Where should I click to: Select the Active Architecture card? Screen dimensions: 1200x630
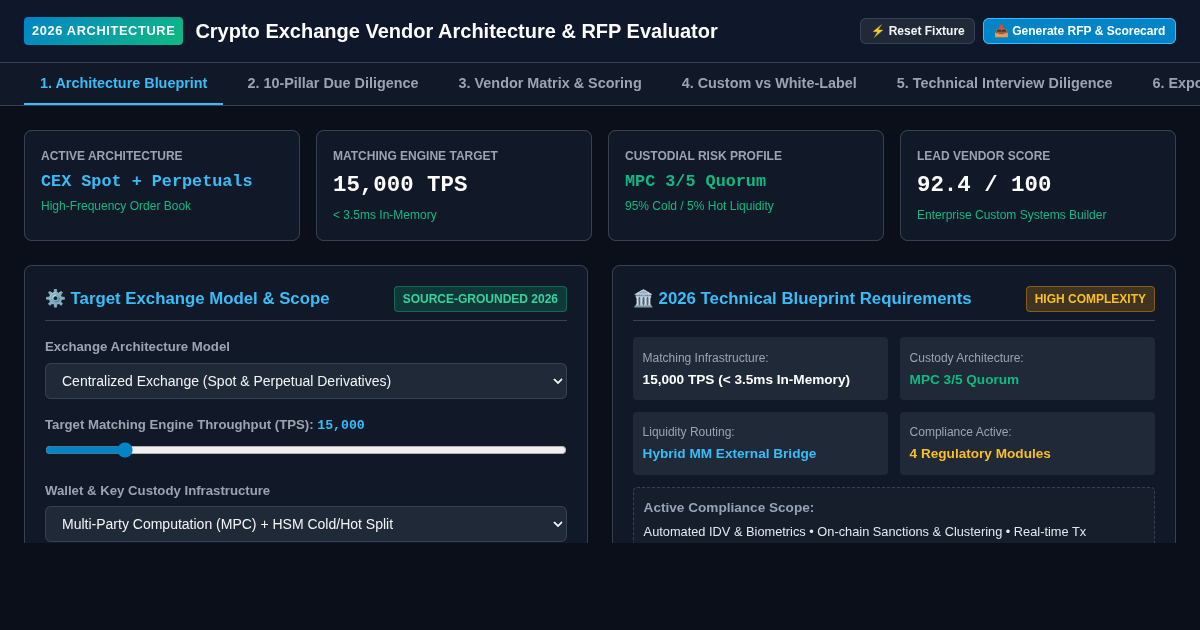[162, 185]
